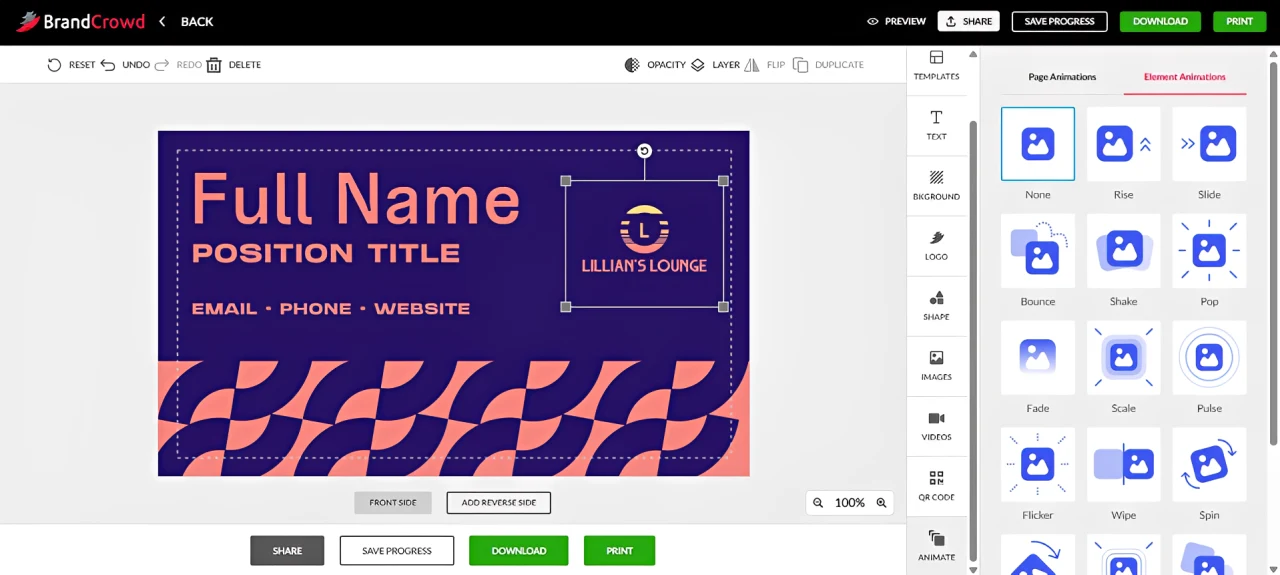The width and height of the screenshot is (1280, 575).
Task: Reset the design with the RESET icon
Action: [x=54, y=65]
